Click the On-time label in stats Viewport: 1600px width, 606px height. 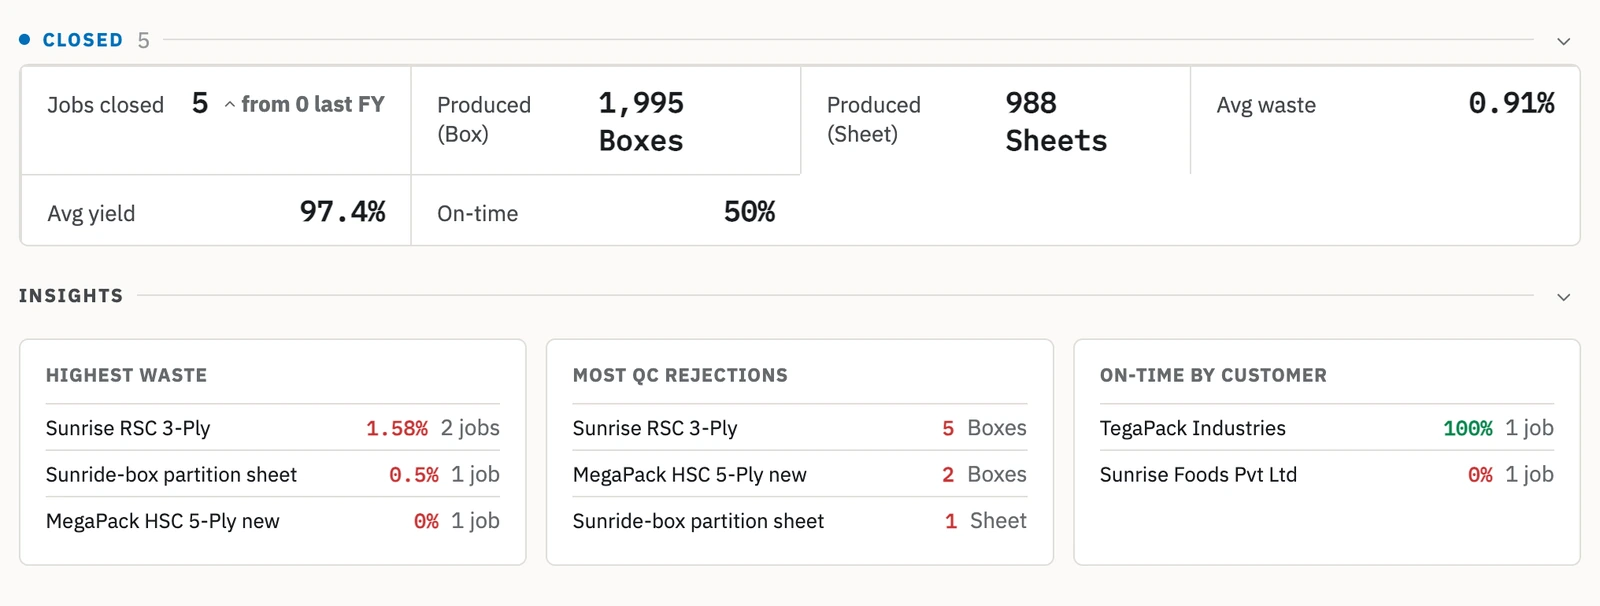pyautogui.click(x=477, y=213)
